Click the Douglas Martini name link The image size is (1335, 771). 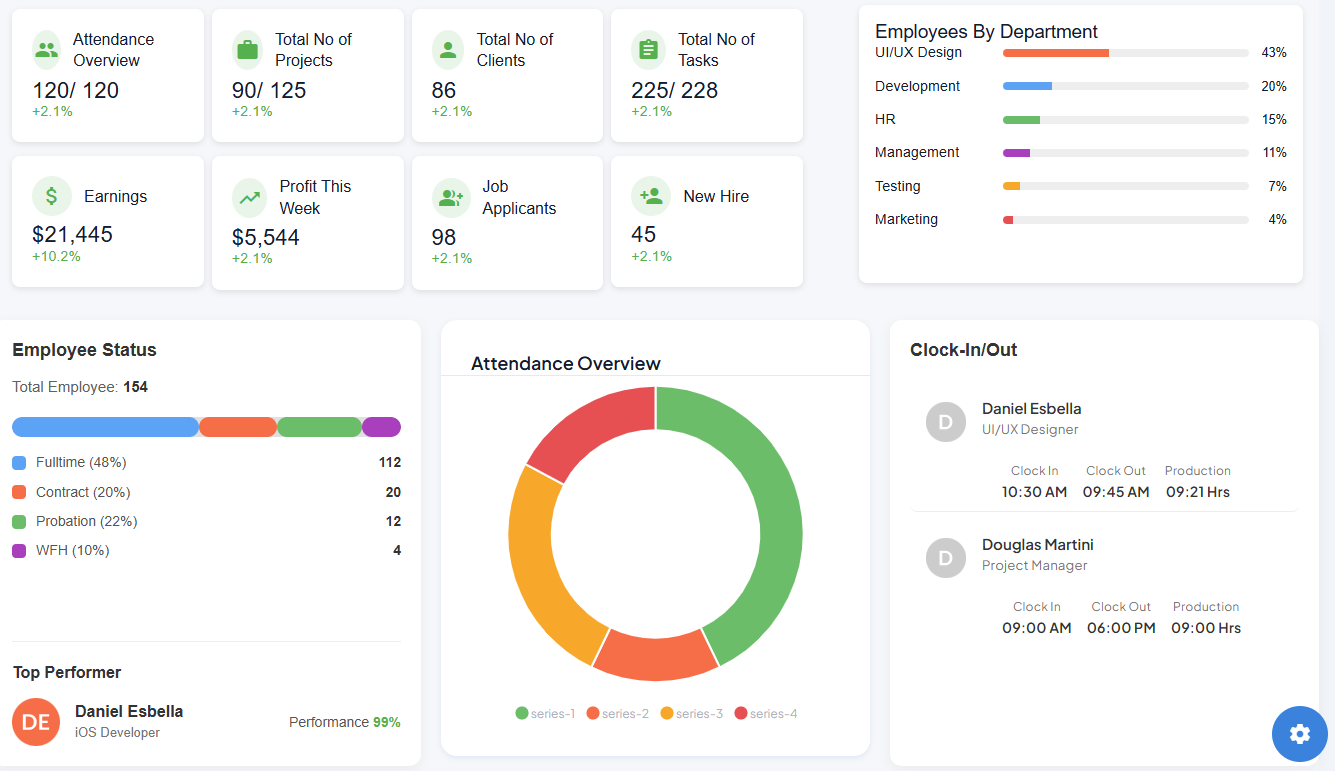1037,544
